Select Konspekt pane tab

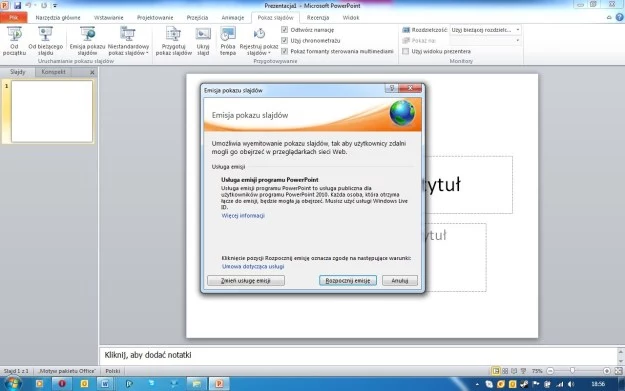(53, 72)
